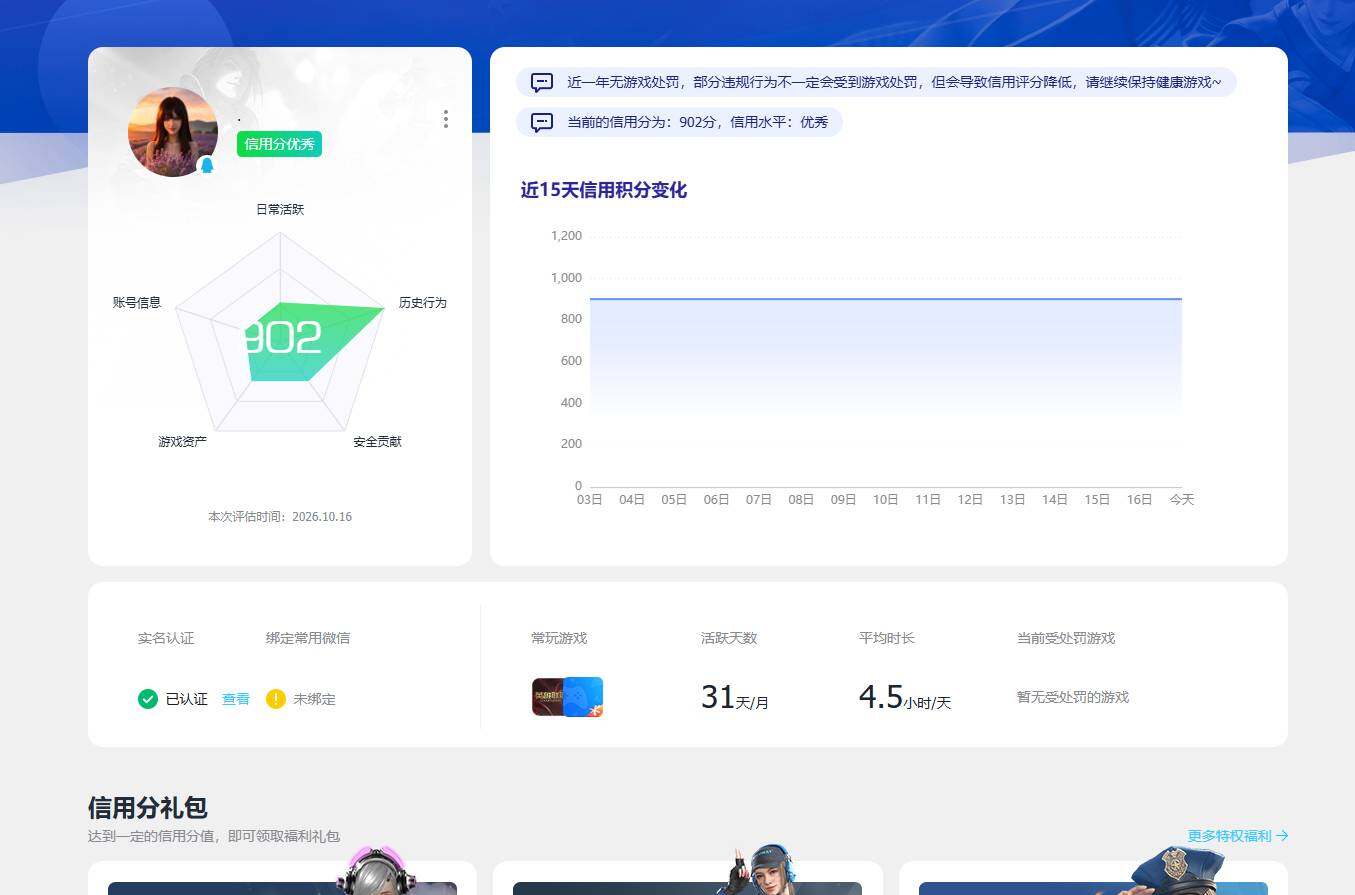Click the user profile avatar photo

click(x=173, y=132)
